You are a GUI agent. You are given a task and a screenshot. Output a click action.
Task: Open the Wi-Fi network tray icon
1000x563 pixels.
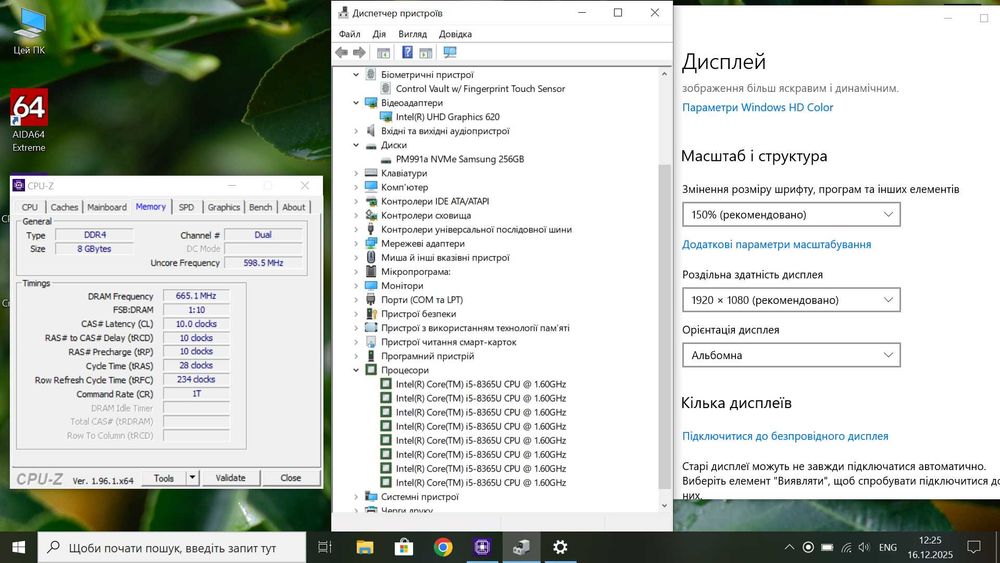[846, 547]
